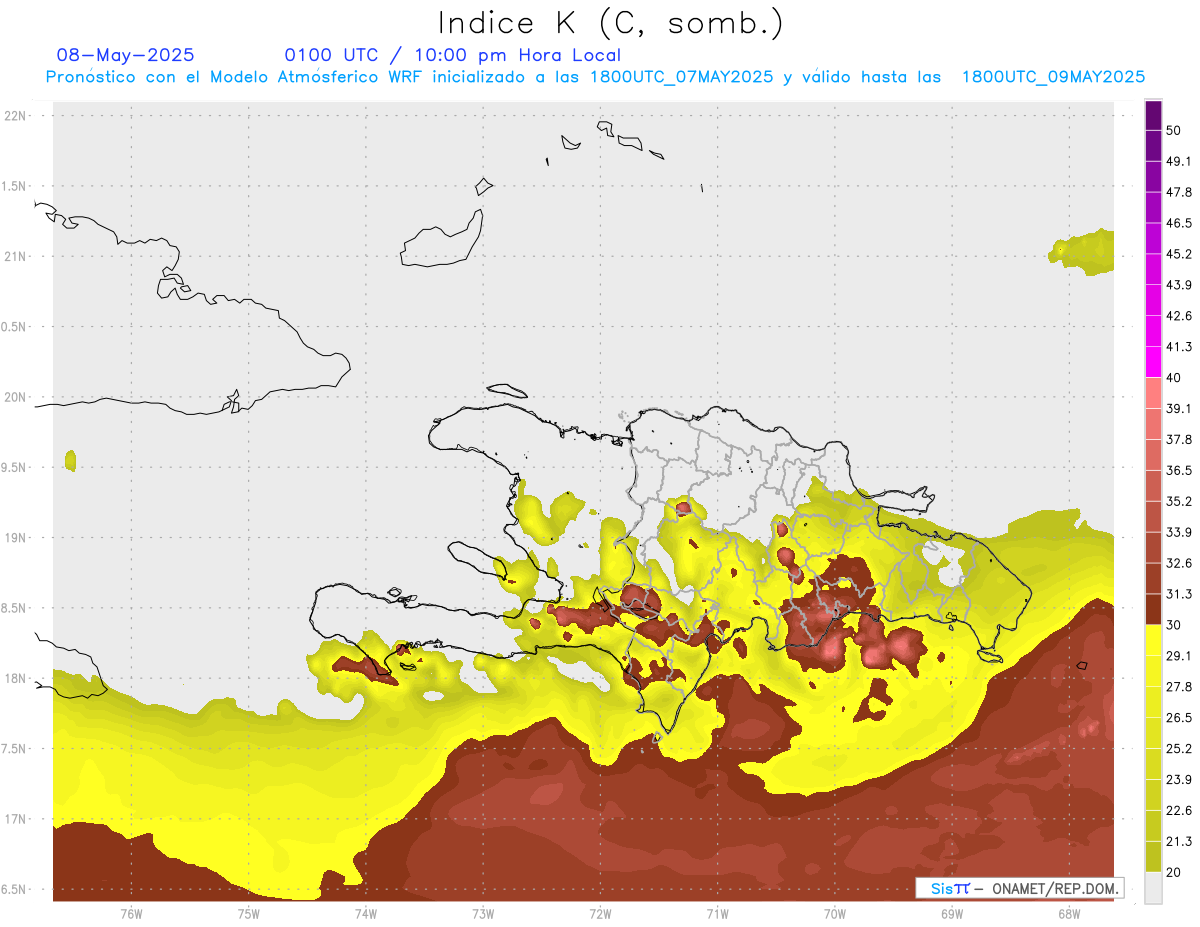Click the colorbar value "37.8"
The width and height of the screenshot is (1200, 927).
click(x=1179, y=440)
